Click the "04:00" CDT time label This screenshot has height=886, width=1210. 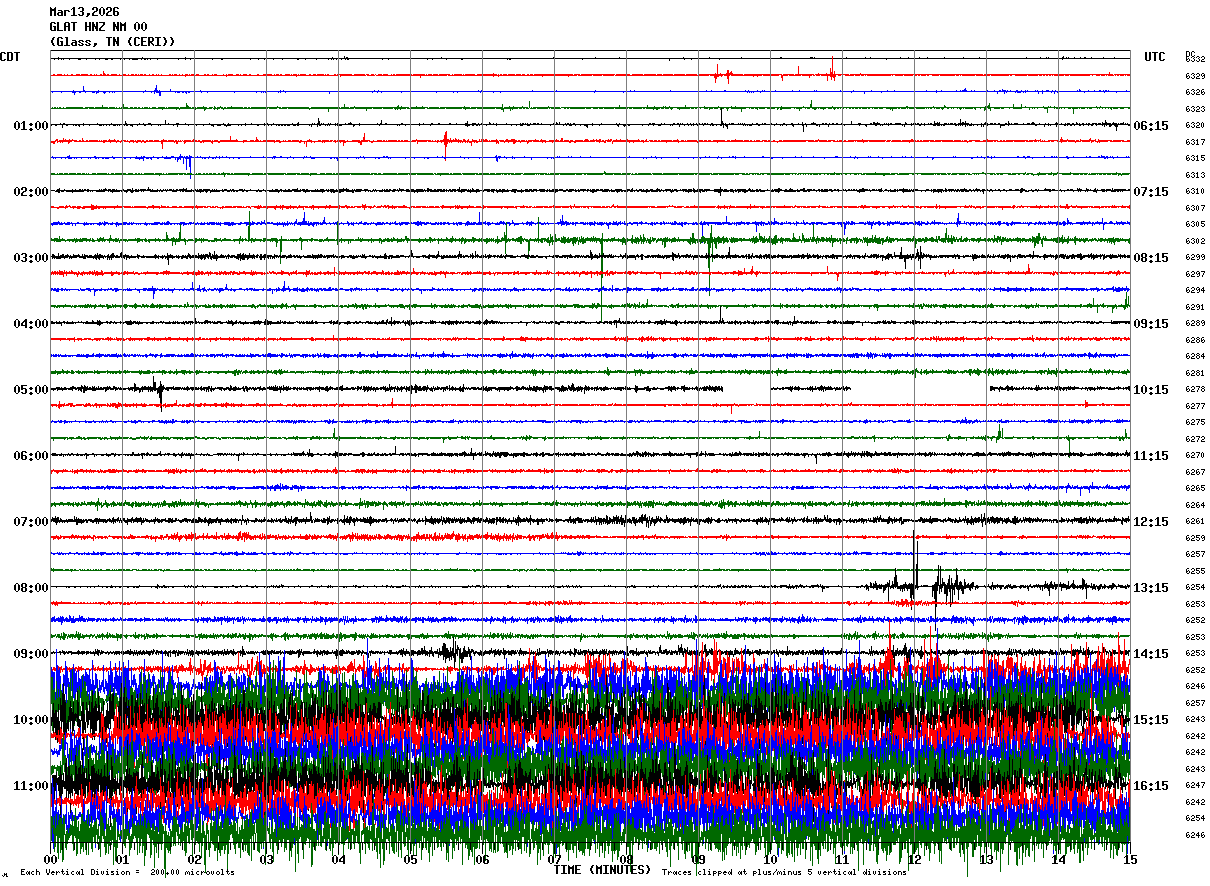coord(31,324)
